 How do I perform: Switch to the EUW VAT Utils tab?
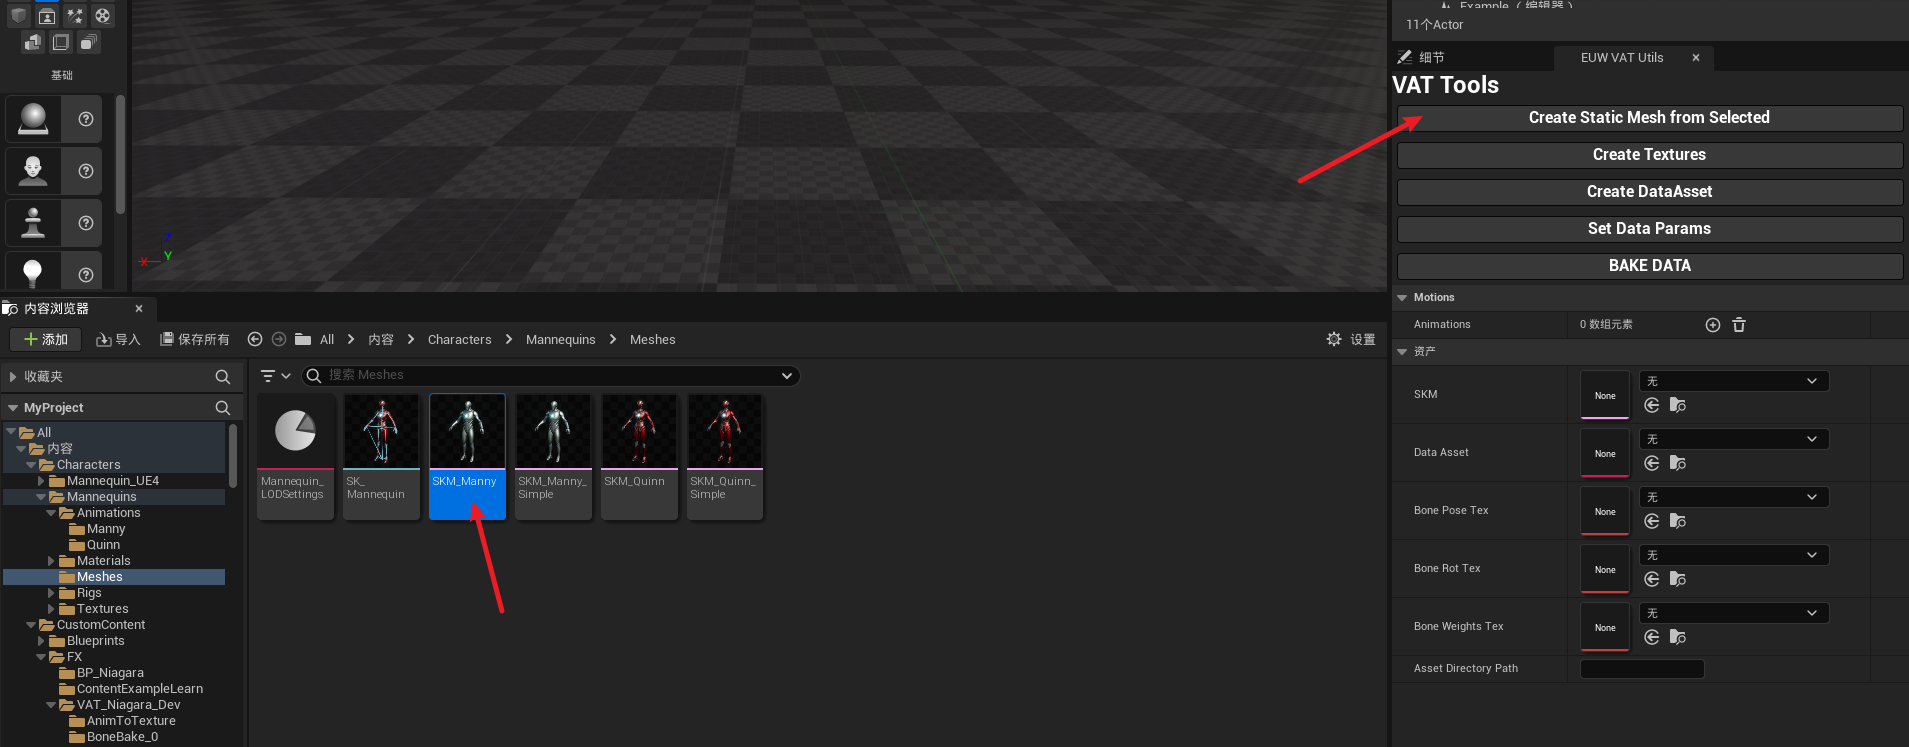click(x=1621, y=58)
